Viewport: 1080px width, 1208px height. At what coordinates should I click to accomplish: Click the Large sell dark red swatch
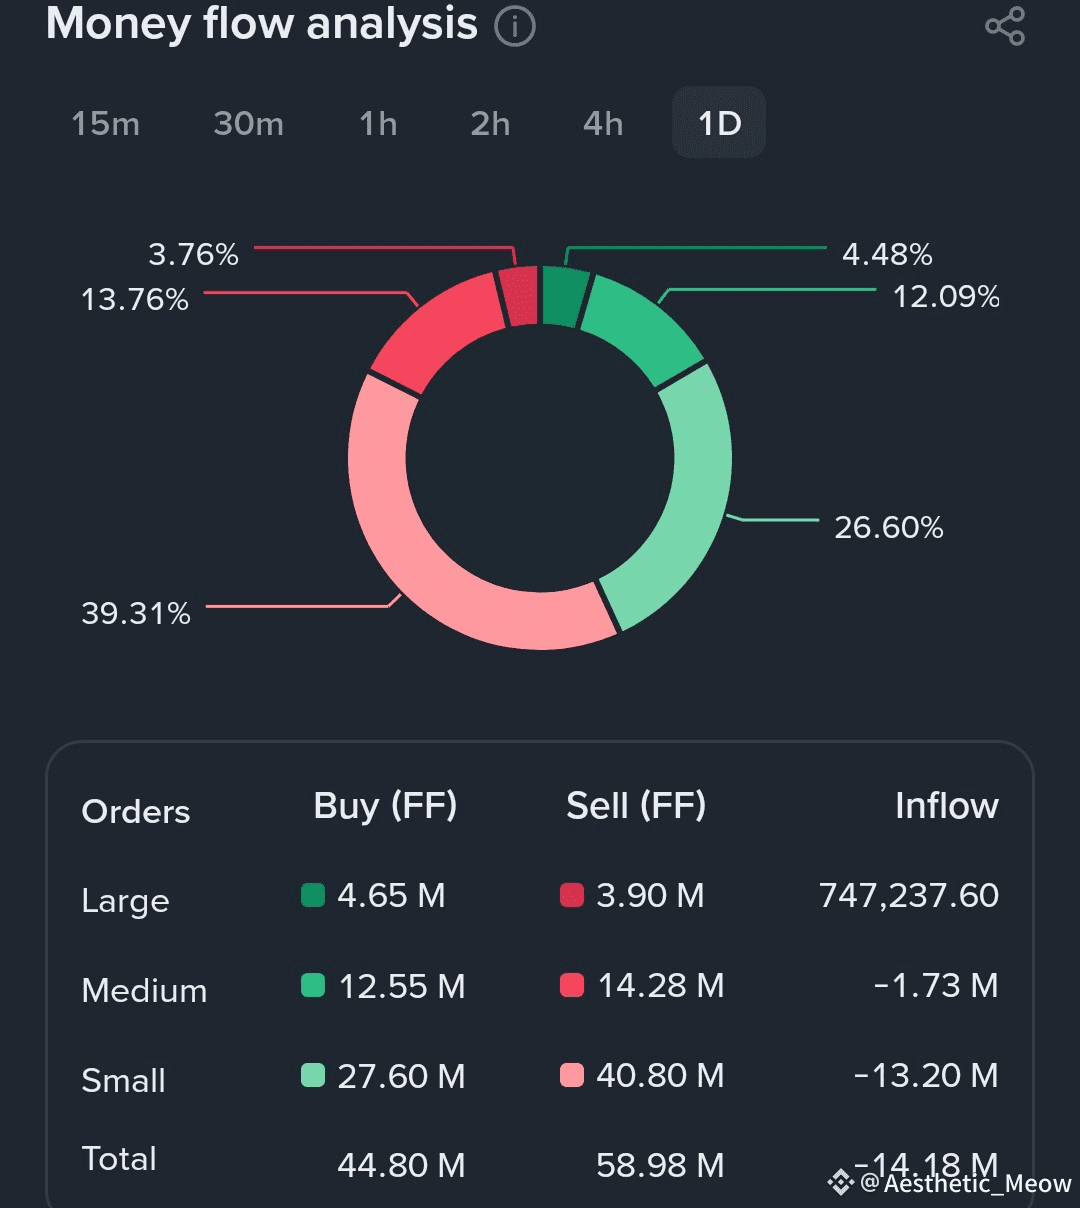(x=571, y=895)
